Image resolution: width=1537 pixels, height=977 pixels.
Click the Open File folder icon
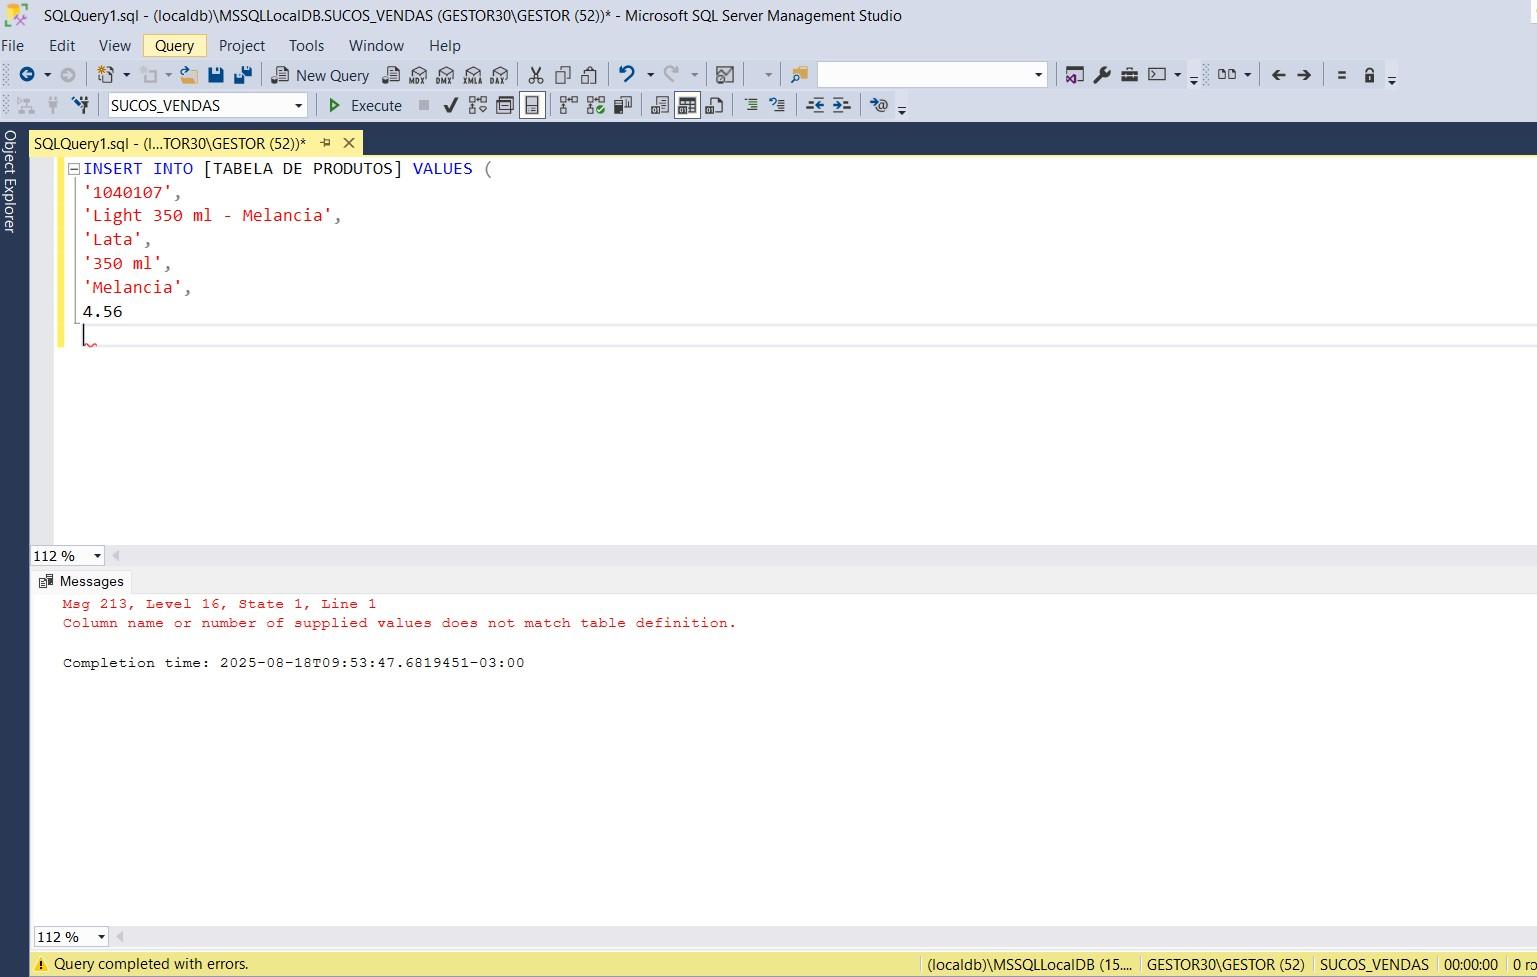coord(189,75)
